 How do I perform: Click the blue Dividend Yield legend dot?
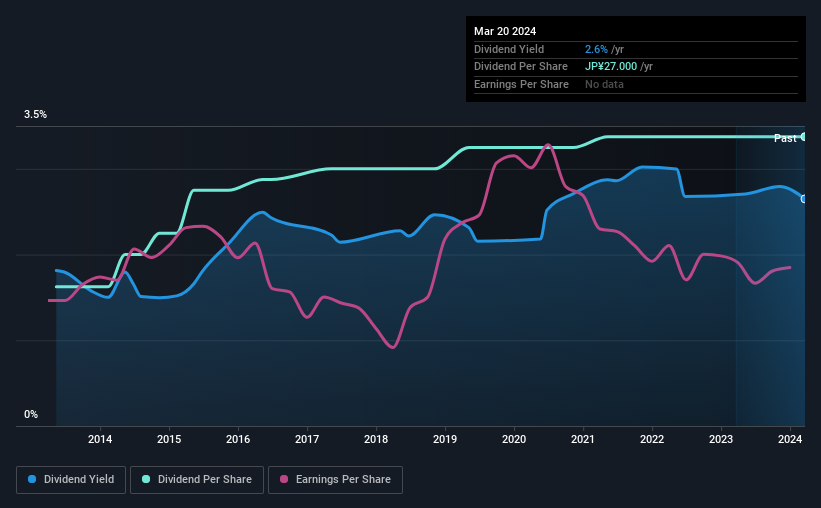coord(32,479)
